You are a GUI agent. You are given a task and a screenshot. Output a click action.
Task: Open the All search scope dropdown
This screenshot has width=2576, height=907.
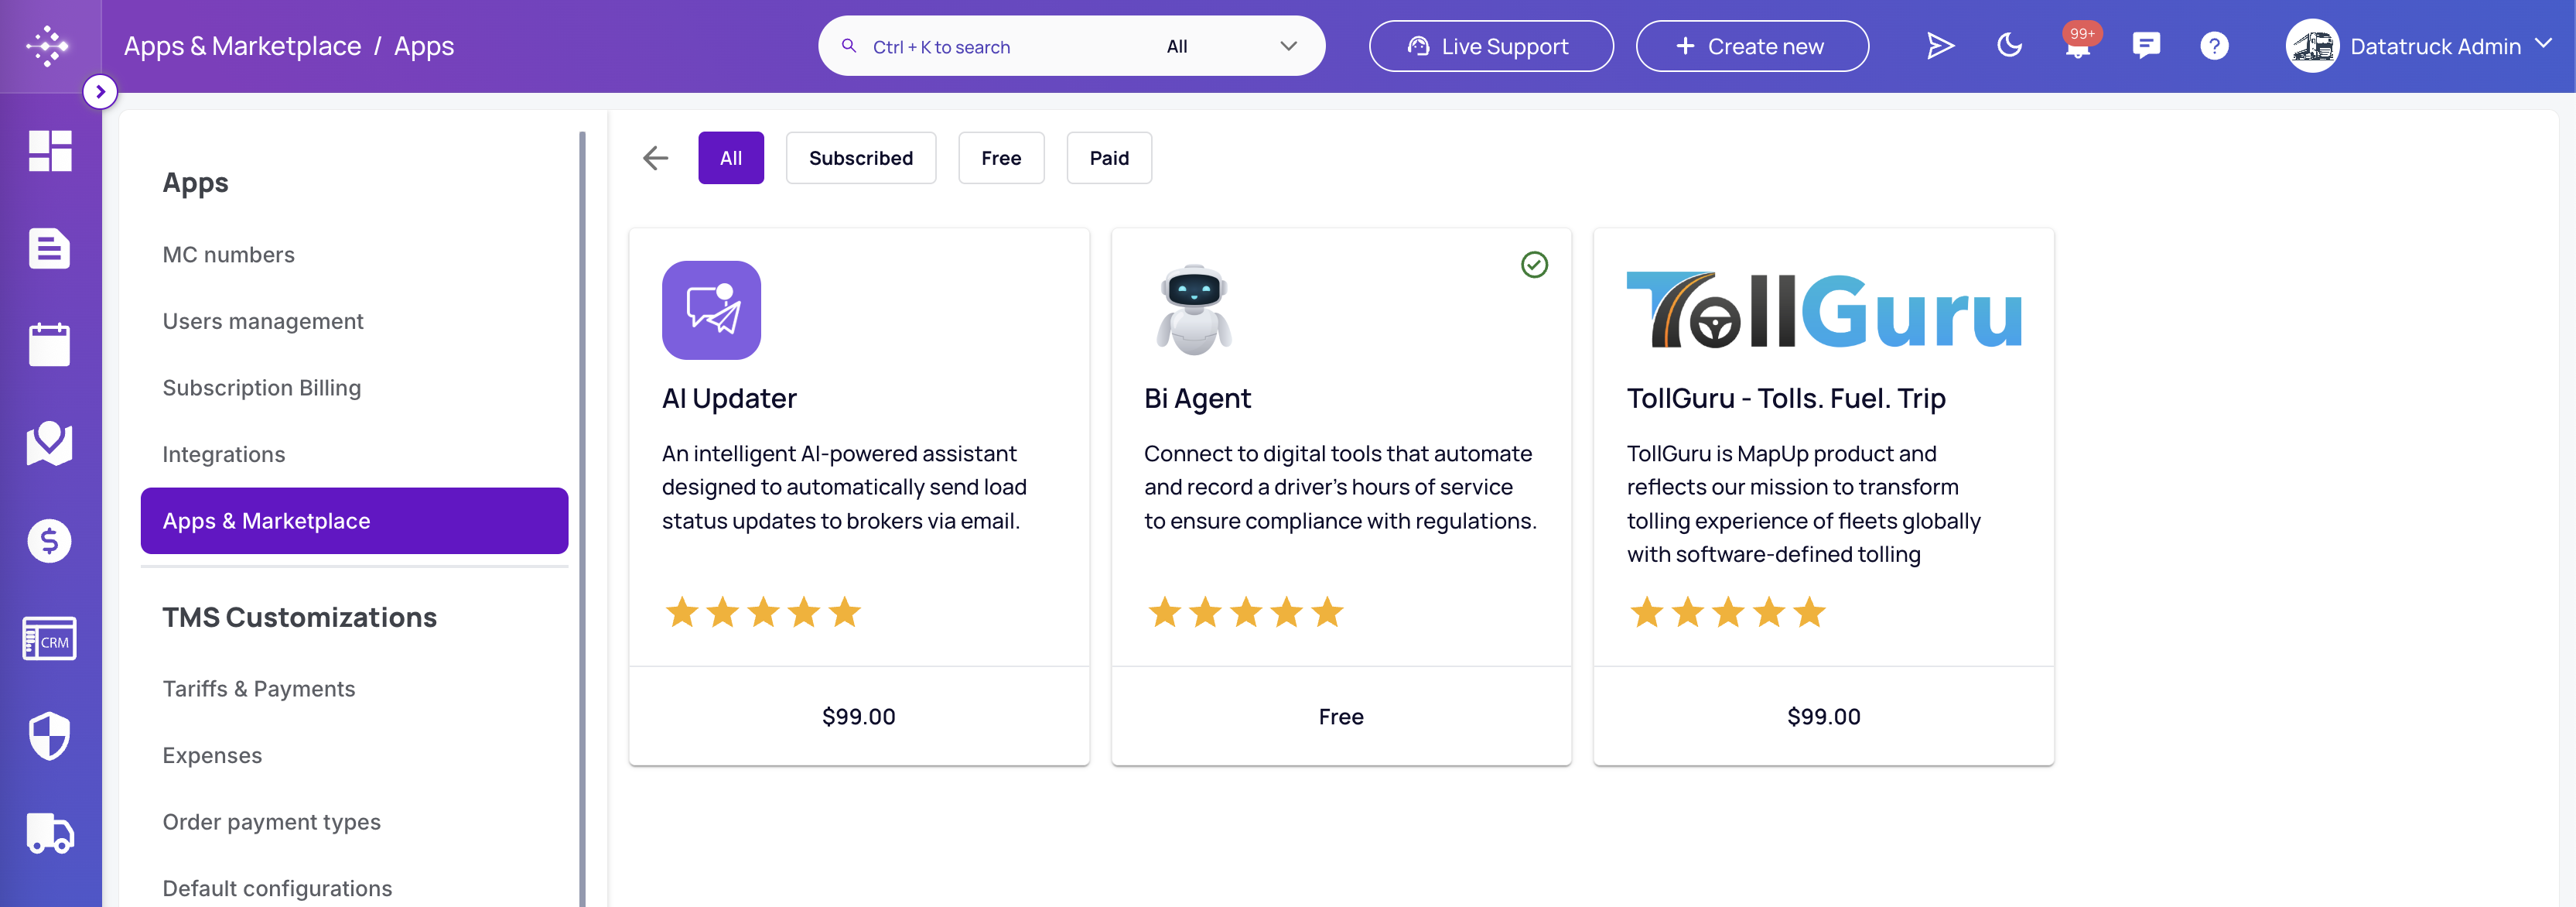(x=1232, y=46)
